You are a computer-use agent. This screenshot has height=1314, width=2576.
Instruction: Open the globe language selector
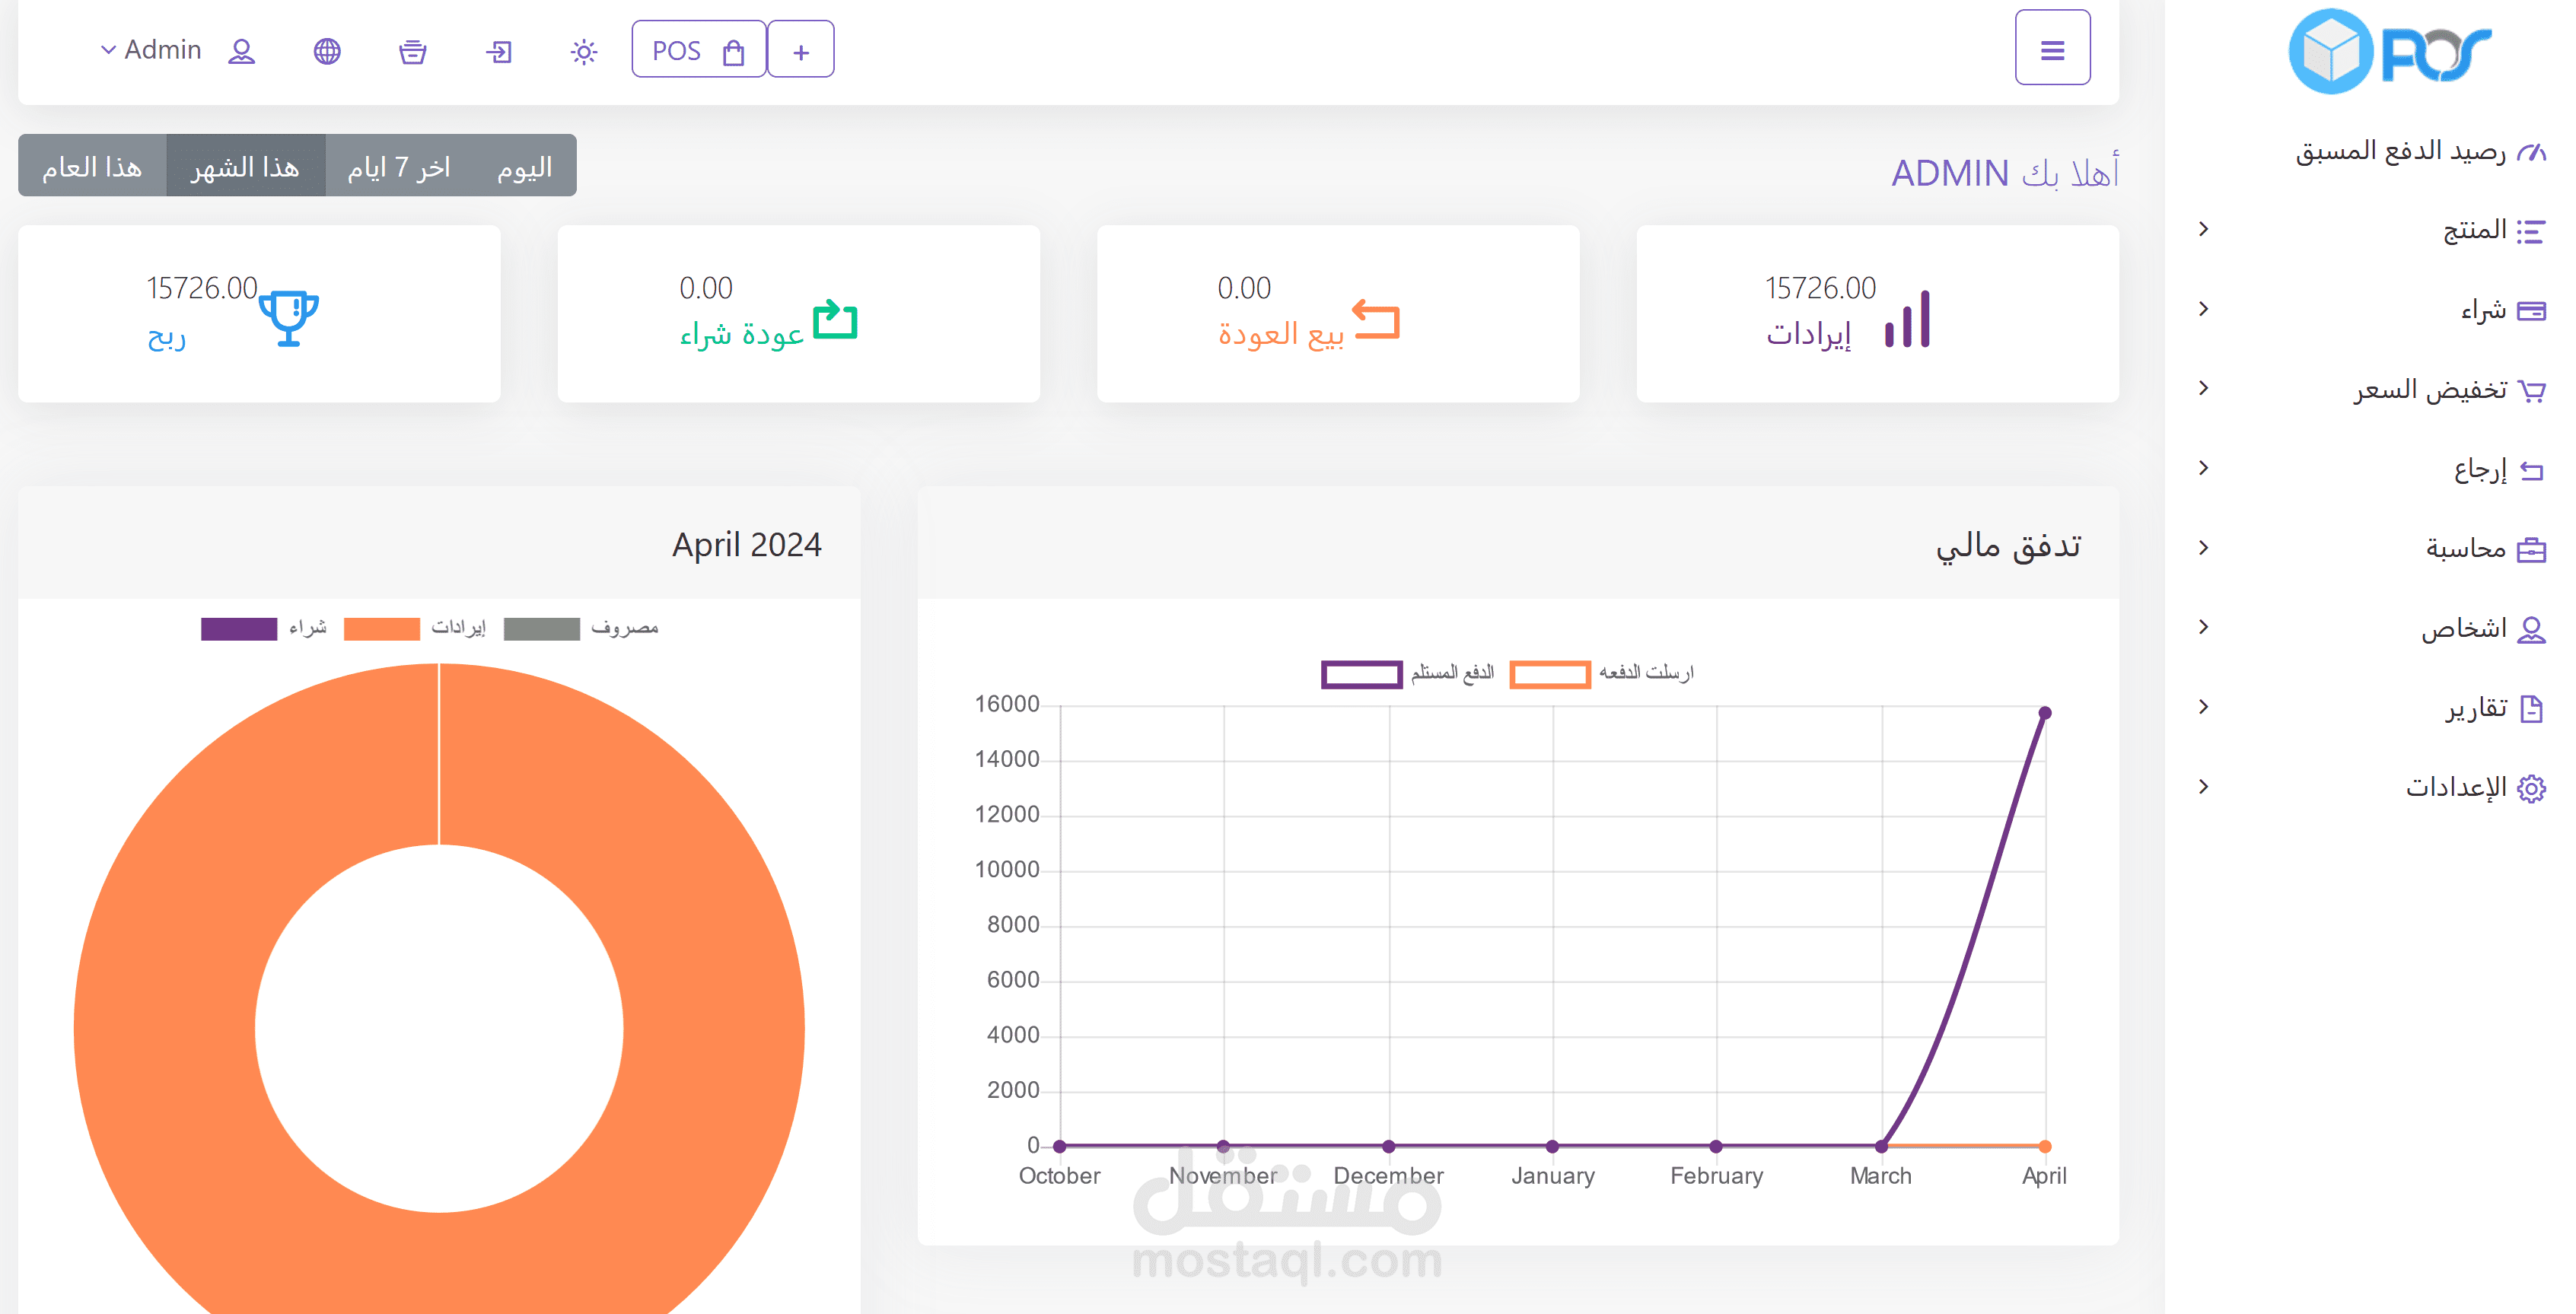coord(327,51)
